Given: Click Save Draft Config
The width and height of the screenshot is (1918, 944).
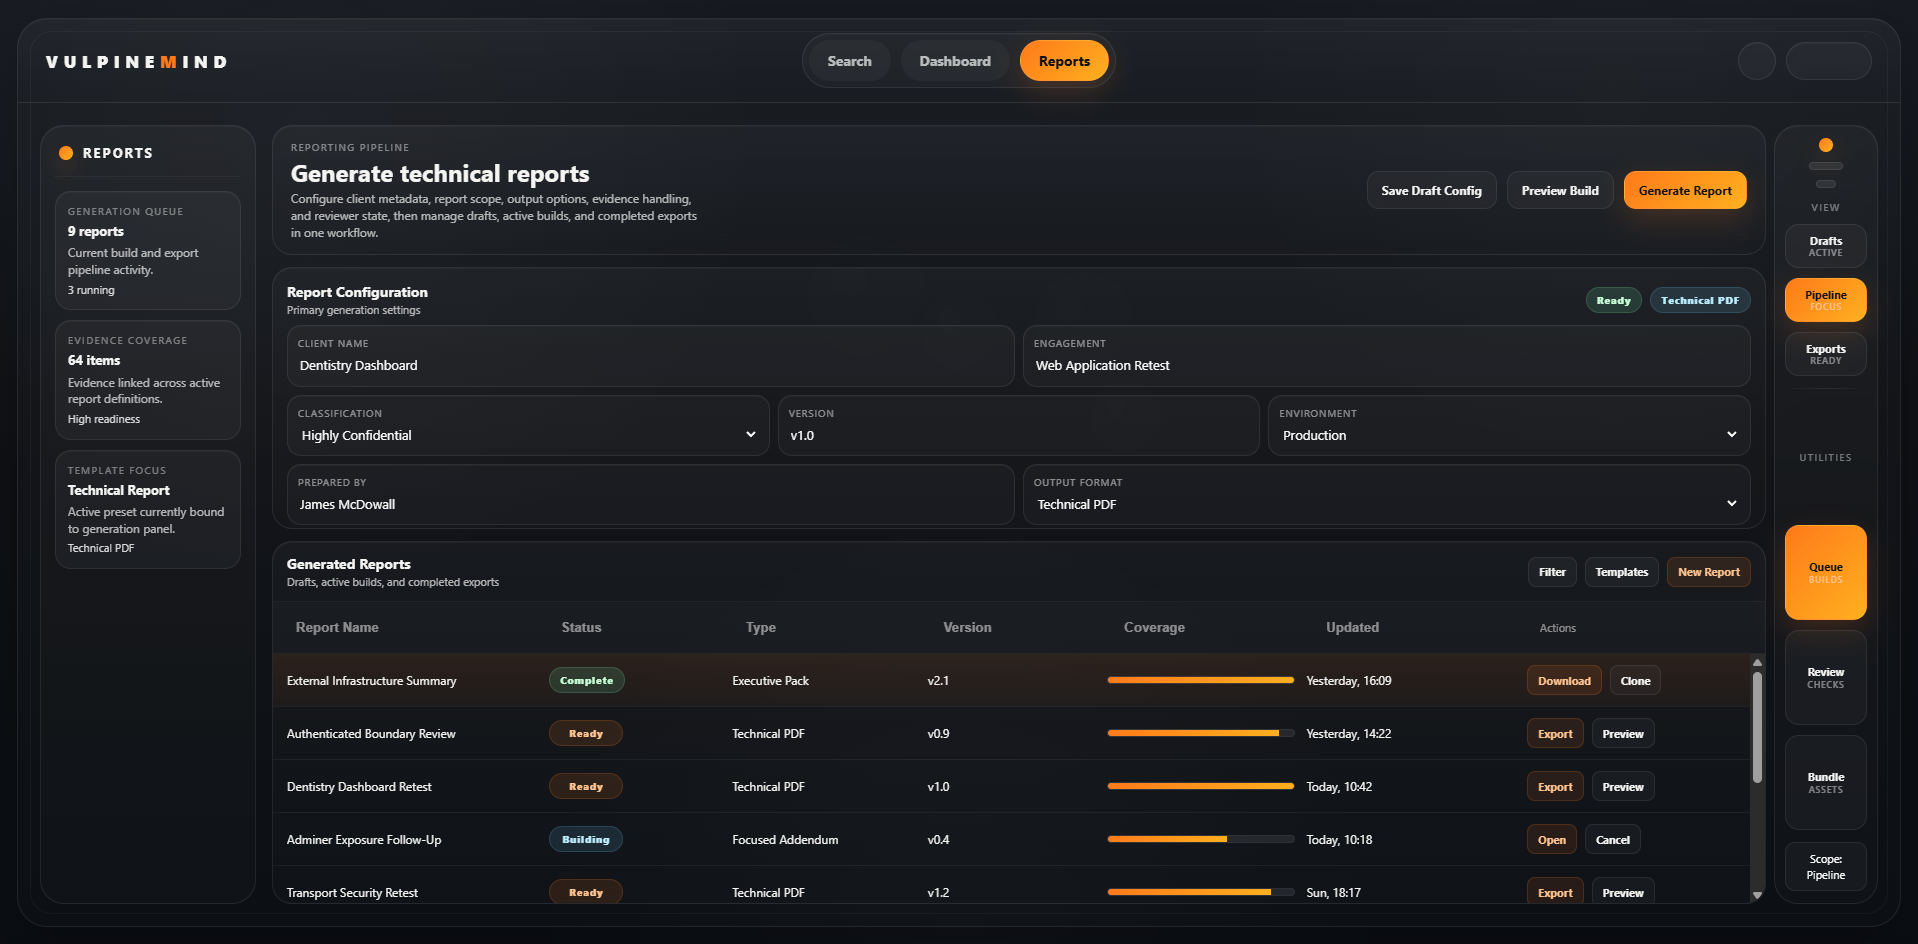Looking at the screenshot, I should [x=1430, y=189].
